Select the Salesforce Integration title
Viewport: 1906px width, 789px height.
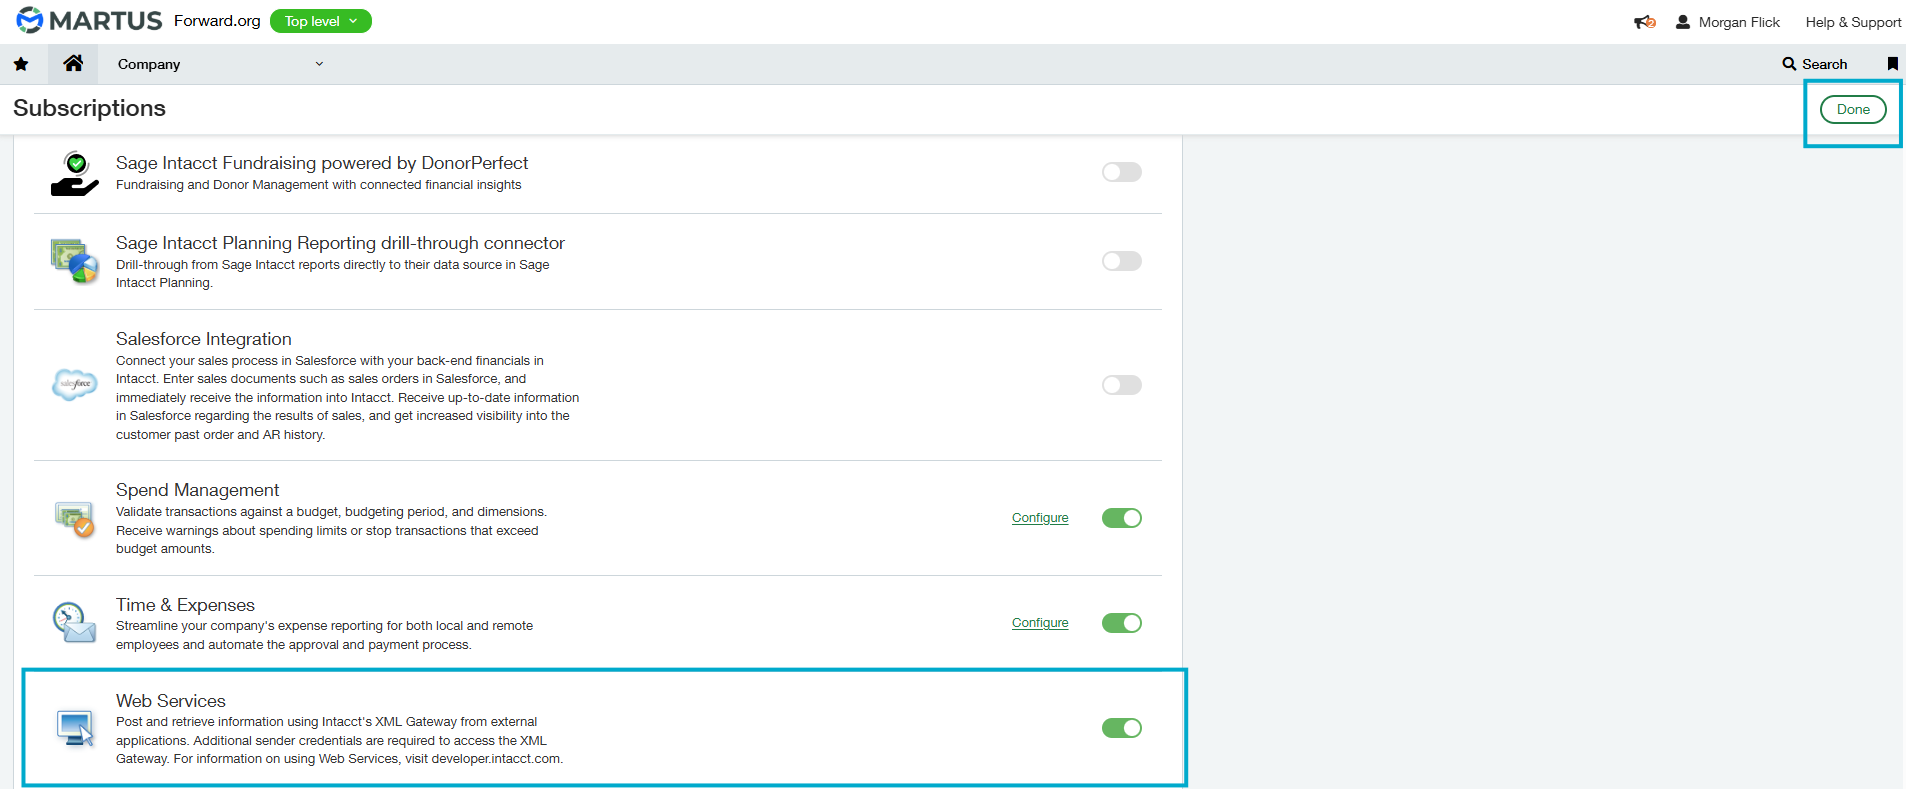204,339
